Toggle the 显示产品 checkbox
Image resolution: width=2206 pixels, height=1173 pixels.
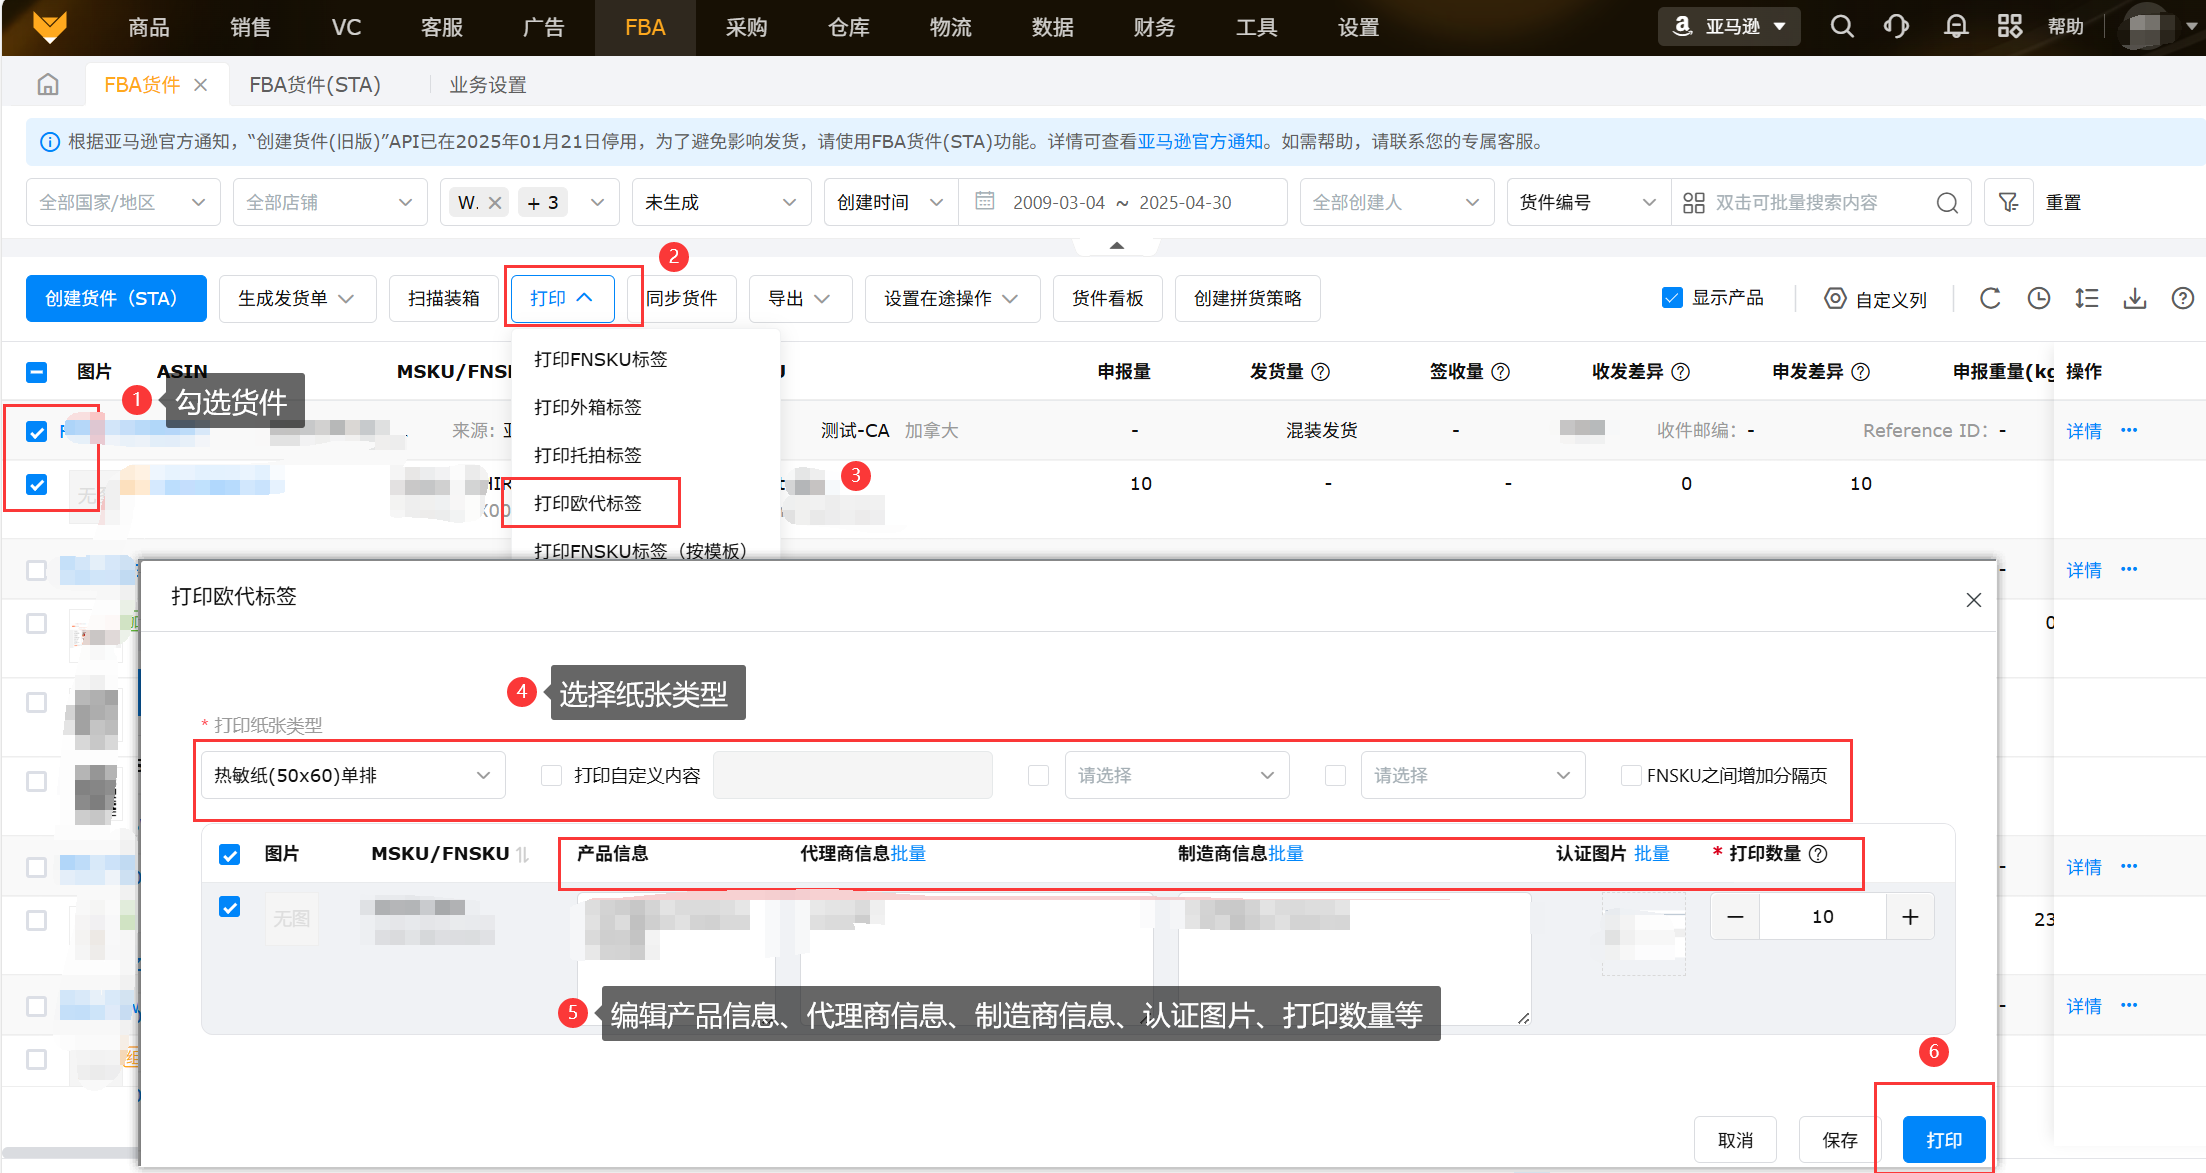[x=1672, y=298]
